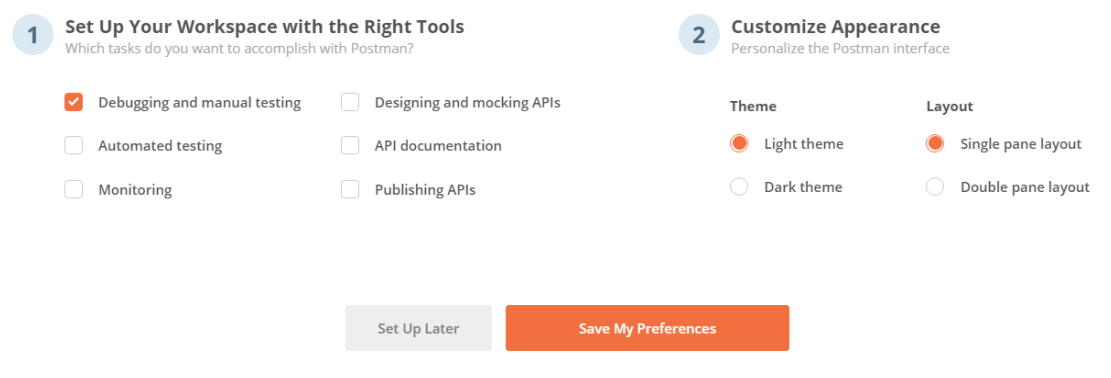Uncheck Debugging and manual testing checkbox
This screenshot has height=378, width=1111.
tap(74, 102)
